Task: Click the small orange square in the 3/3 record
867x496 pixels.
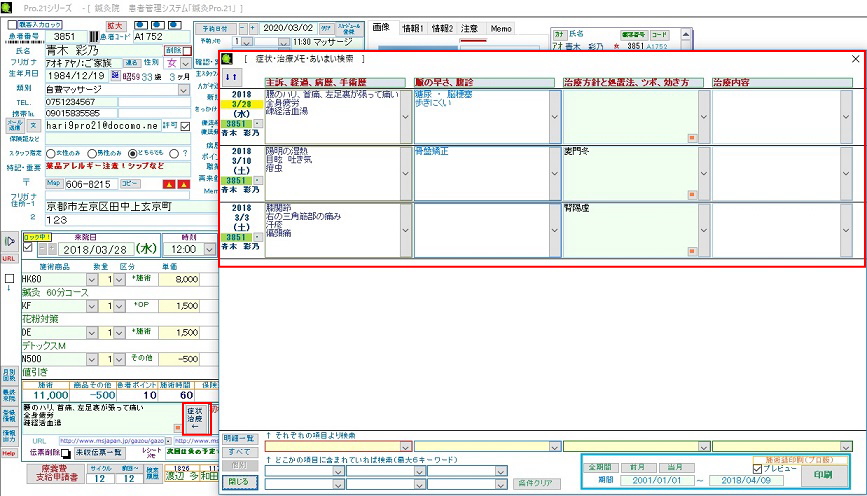Action: pyautogui.click(x=692, y=252)
